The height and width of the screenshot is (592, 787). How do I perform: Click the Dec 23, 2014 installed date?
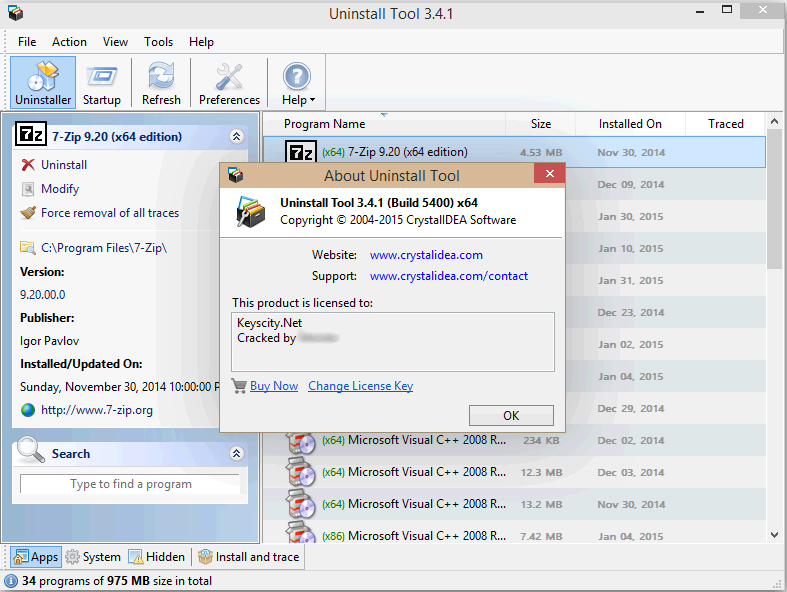pyautogui.click(x=631, y=312)
